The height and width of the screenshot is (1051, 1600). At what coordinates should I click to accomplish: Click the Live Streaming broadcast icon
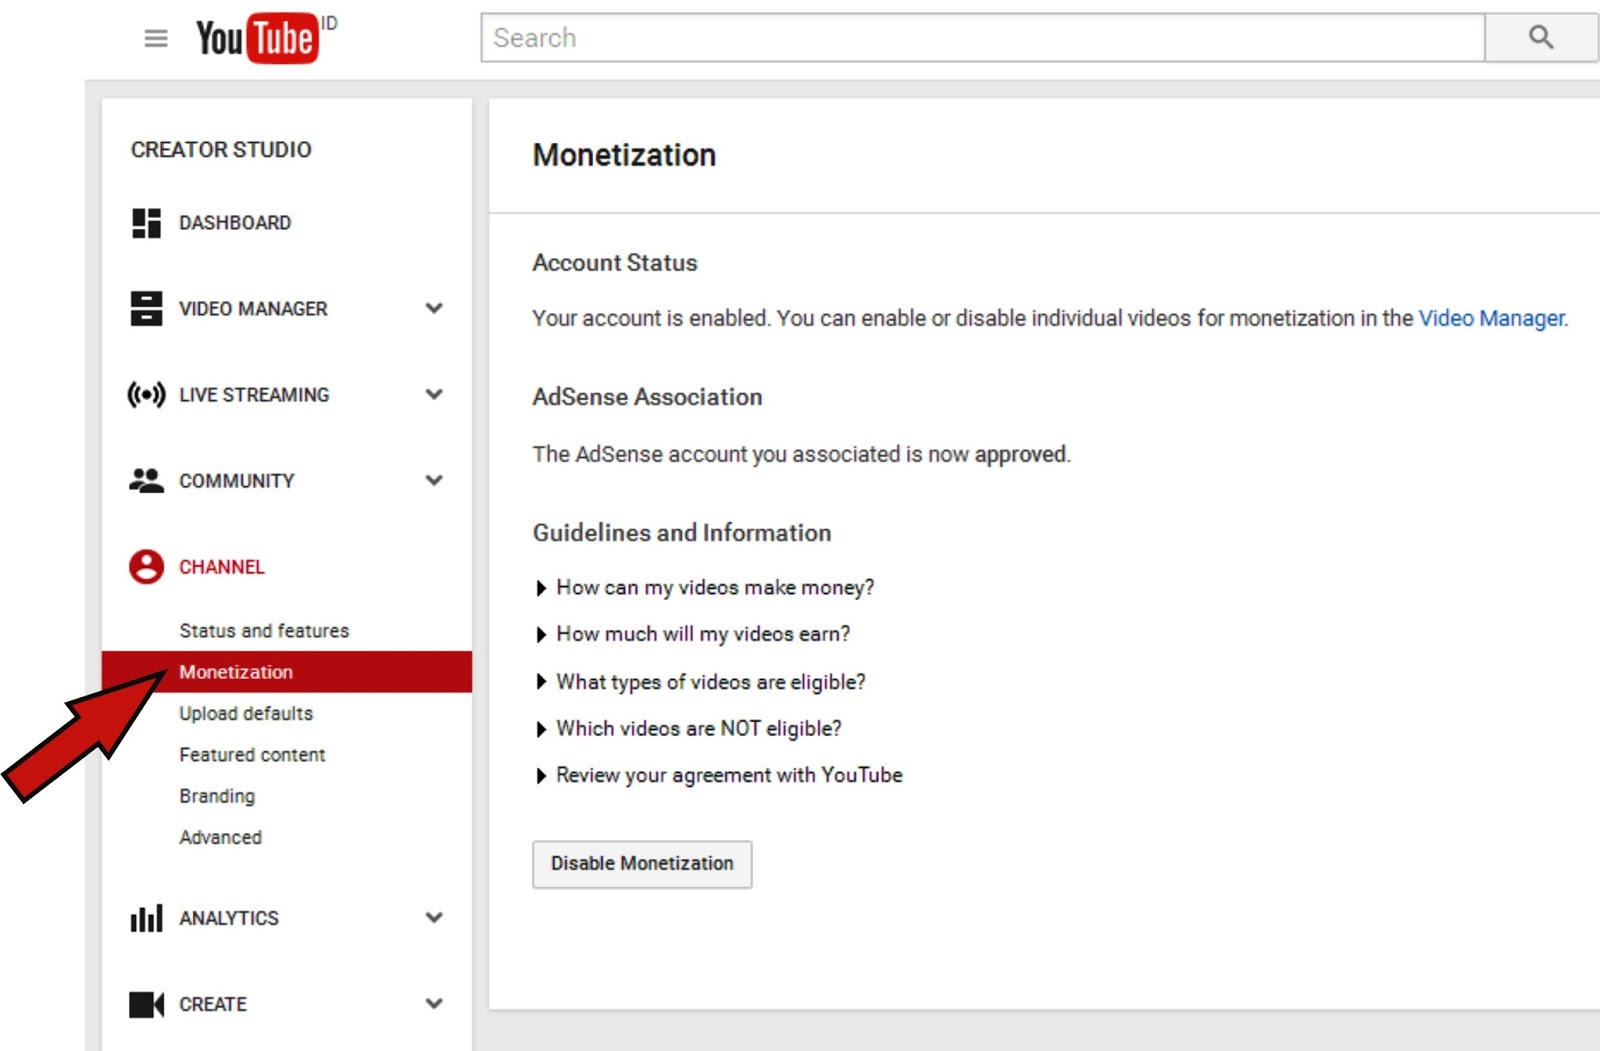(x=146, y=395)
